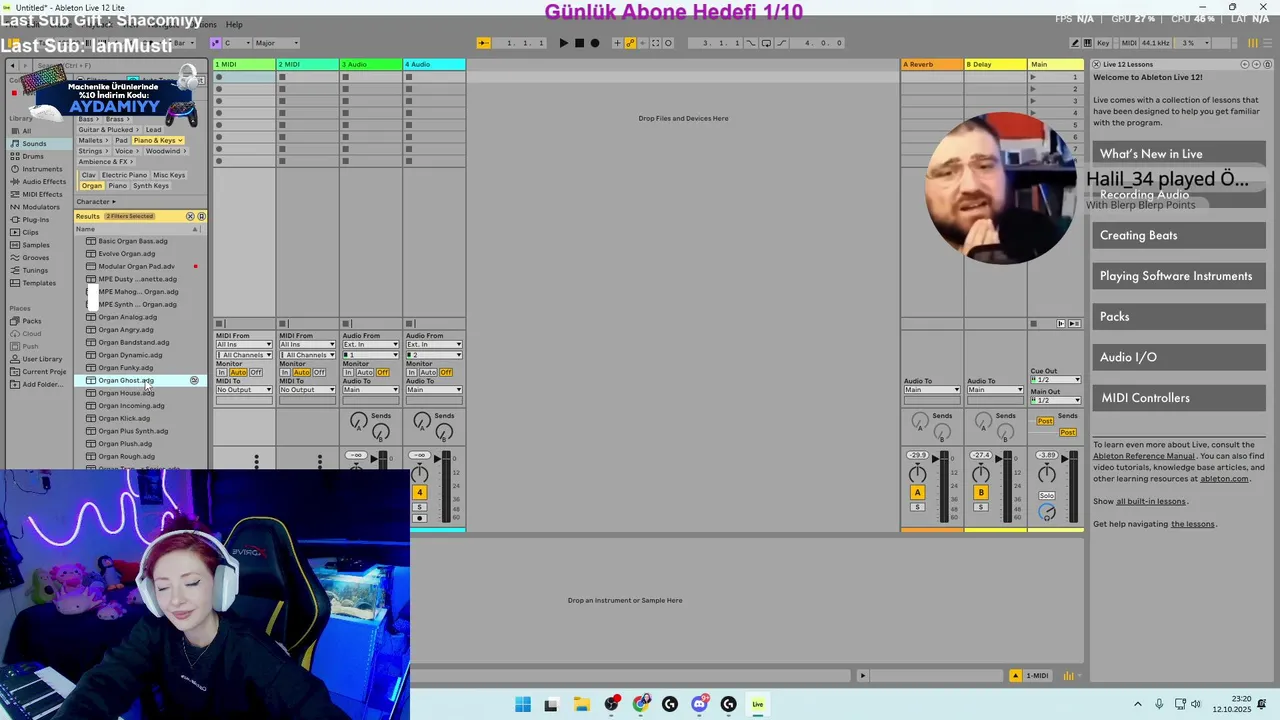Expand the Character filter group
The width and height of the screenshot is (1280, 720).
coord(97,202)
